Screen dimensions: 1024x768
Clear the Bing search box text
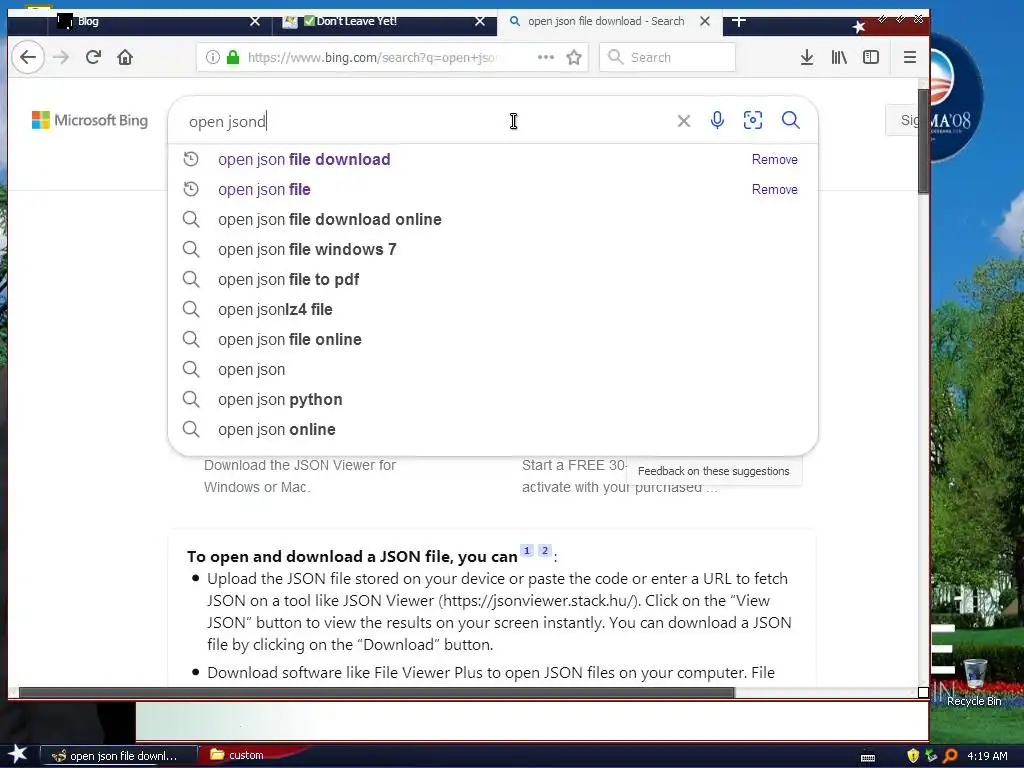click(684, 121)
